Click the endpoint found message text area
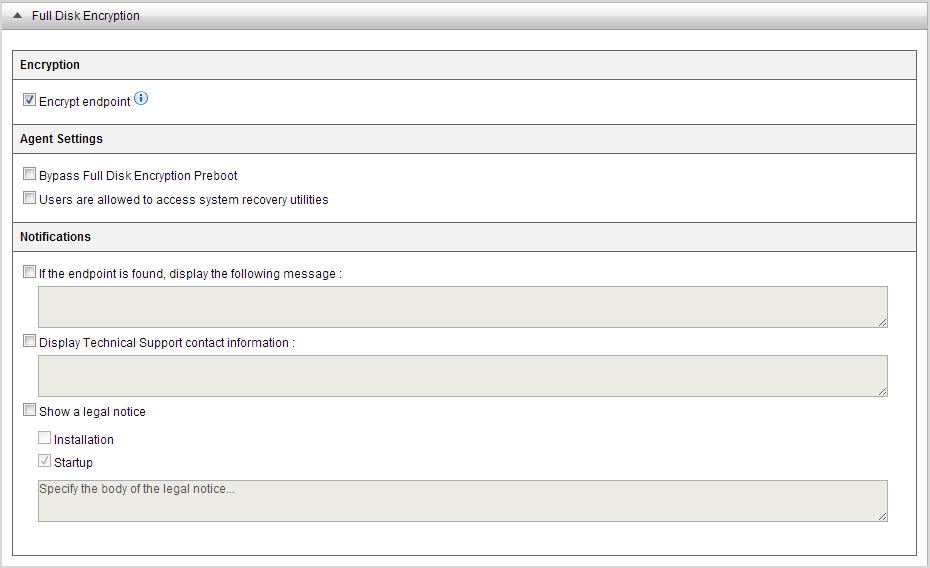The image size is (930, 568). pyautogui.click(x=462, y=307)
